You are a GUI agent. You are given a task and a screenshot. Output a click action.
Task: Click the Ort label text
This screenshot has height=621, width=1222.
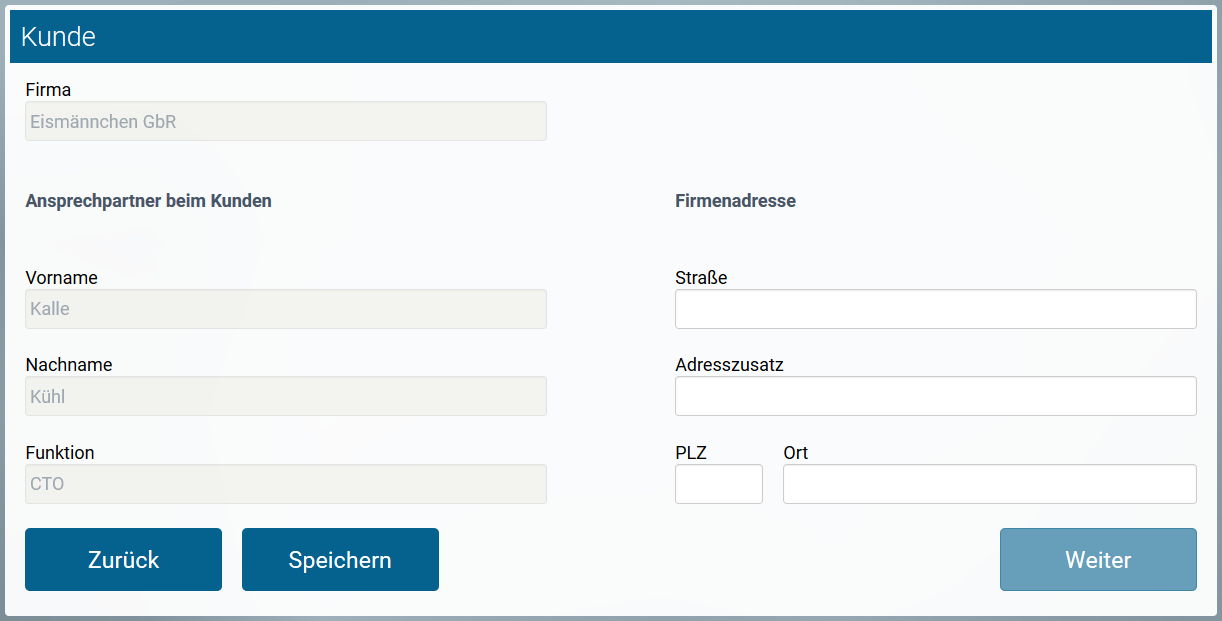[x=796, y=452]
